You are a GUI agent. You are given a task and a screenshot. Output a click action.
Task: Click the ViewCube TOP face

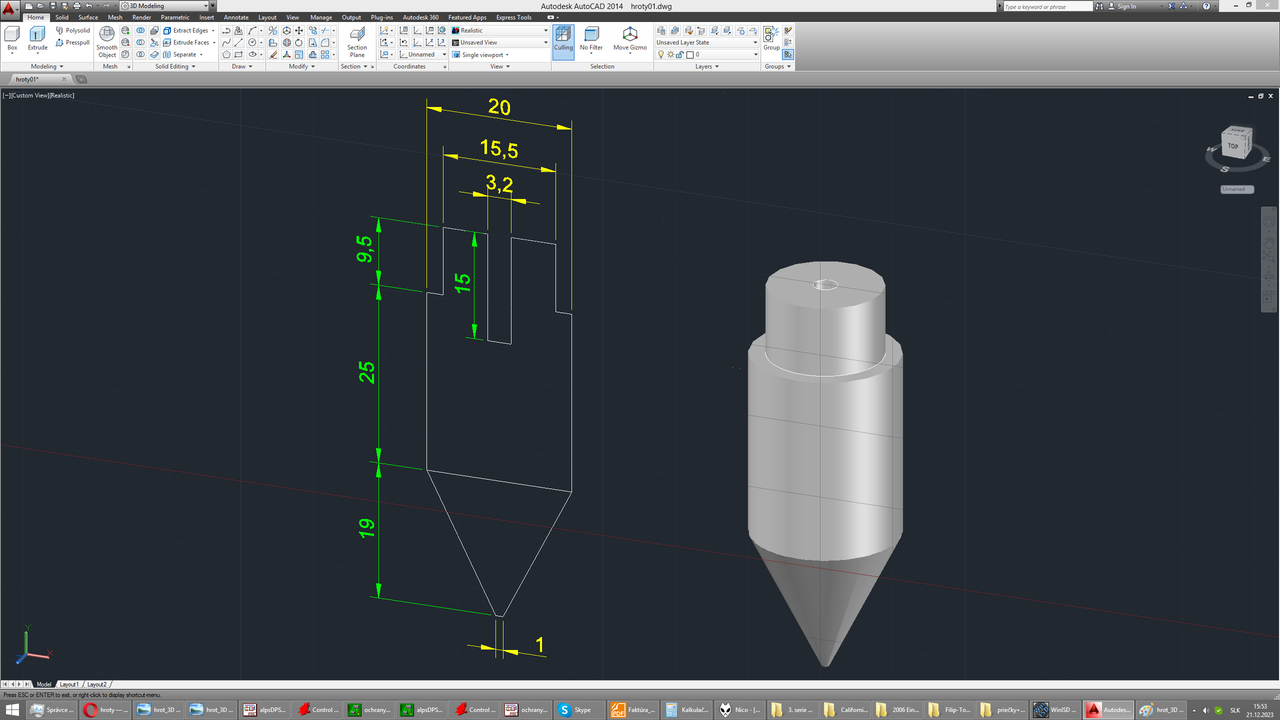(1234, 146)
